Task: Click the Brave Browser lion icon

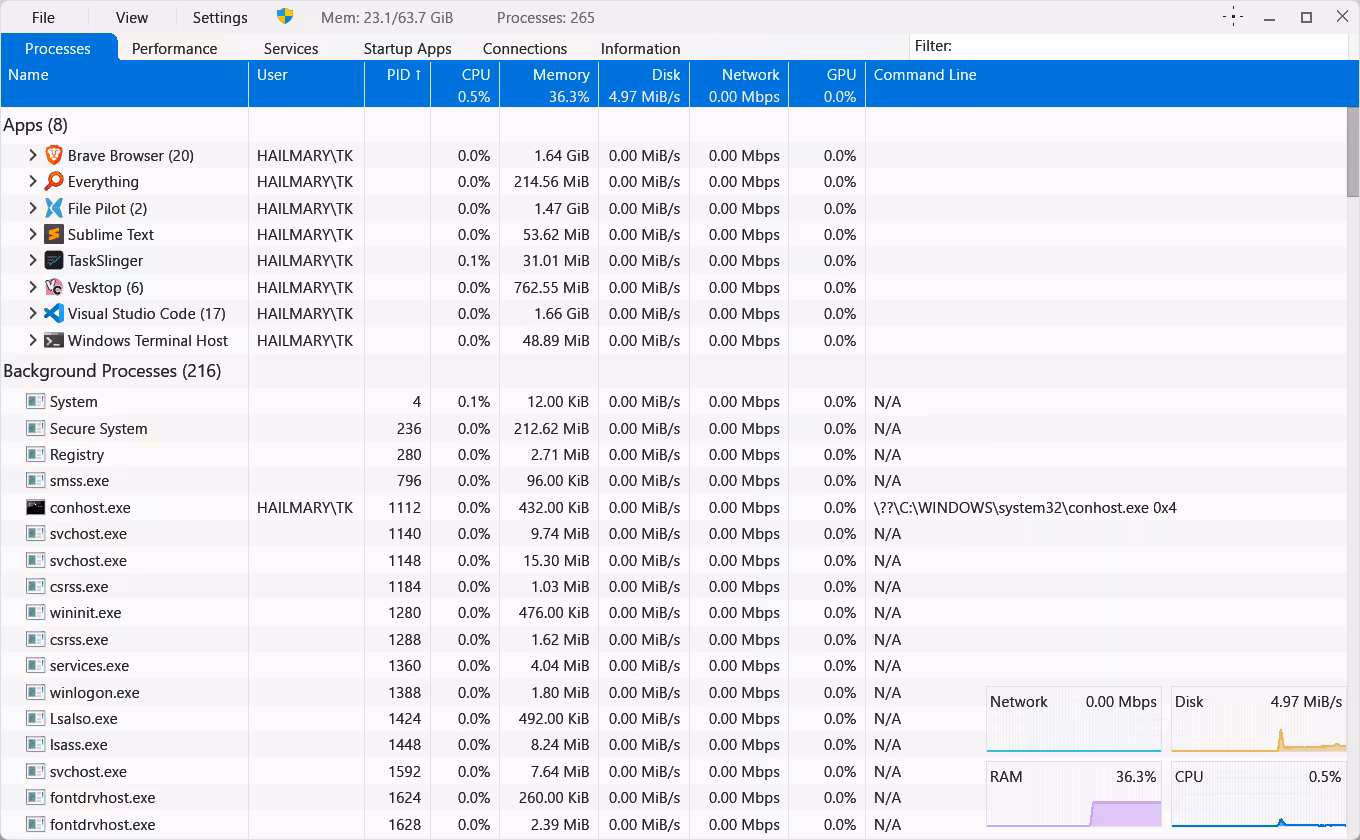Action: point(54,155)
